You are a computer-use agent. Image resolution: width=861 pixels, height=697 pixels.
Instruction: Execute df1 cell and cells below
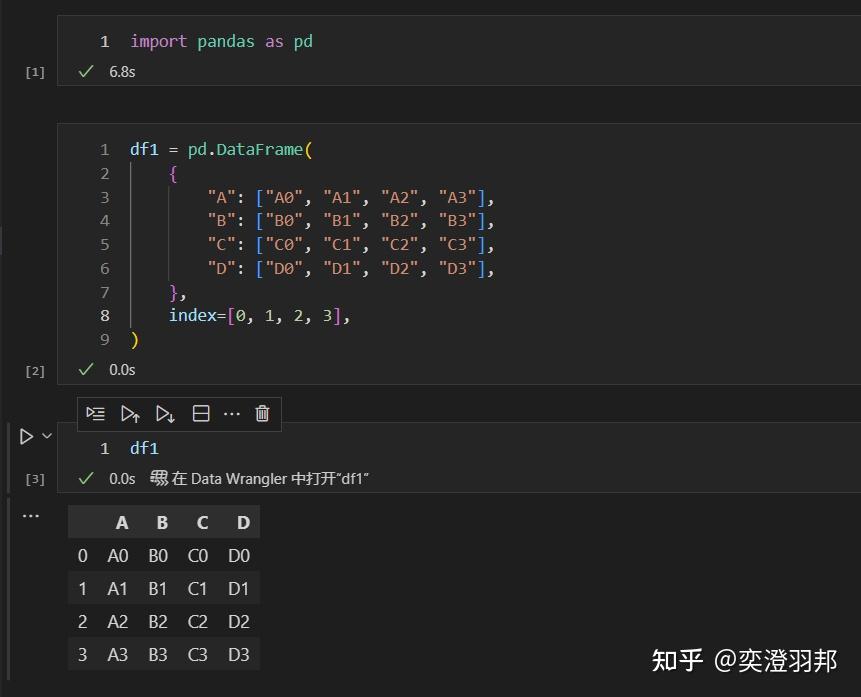tap(165, 413)
